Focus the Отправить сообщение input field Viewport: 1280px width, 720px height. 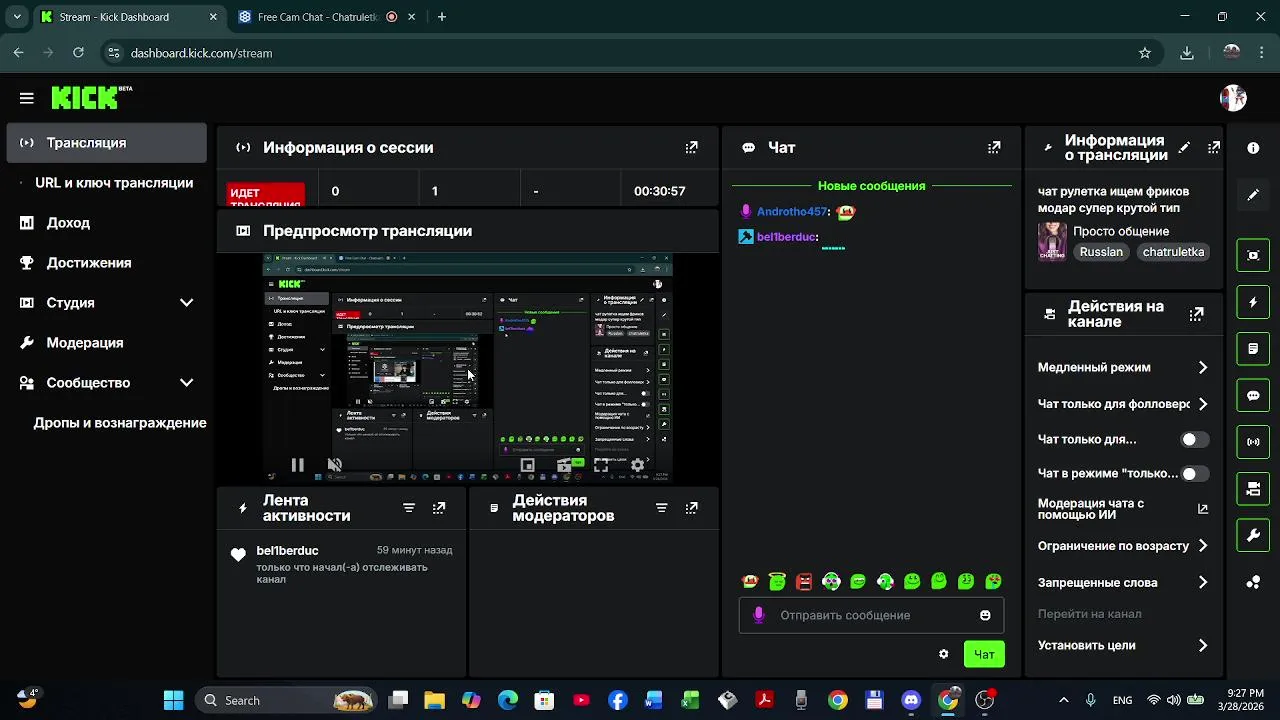tap(871, 615)
